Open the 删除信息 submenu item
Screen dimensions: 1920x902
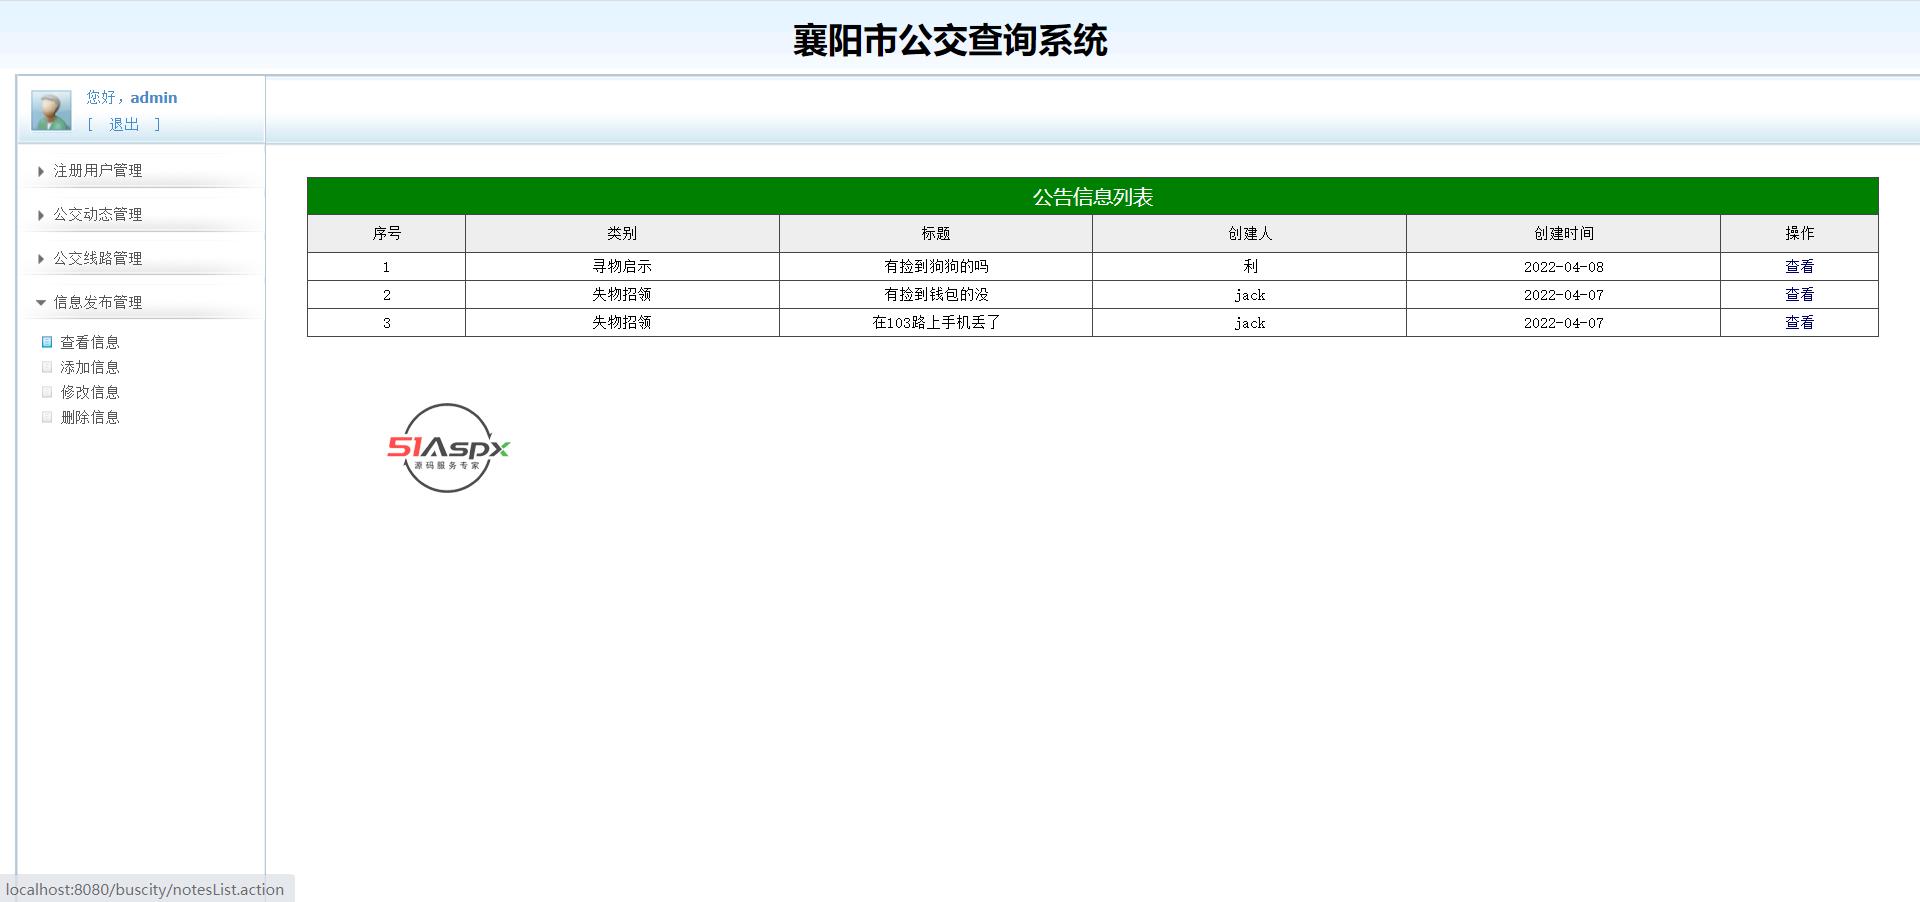click(x=90, y=417)
